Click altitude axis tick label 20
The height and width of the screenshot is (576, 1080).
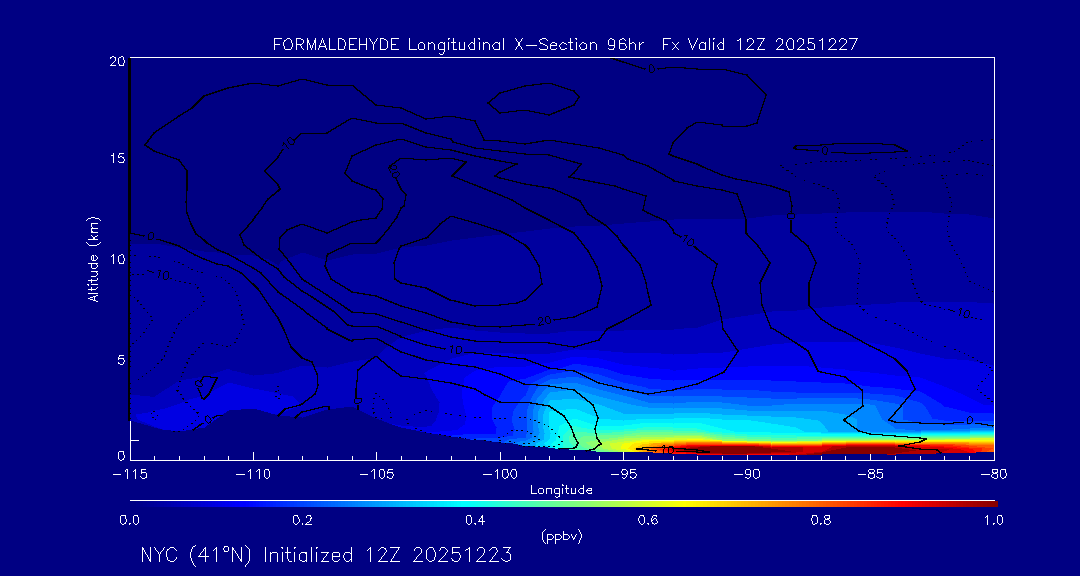(116, 61)
